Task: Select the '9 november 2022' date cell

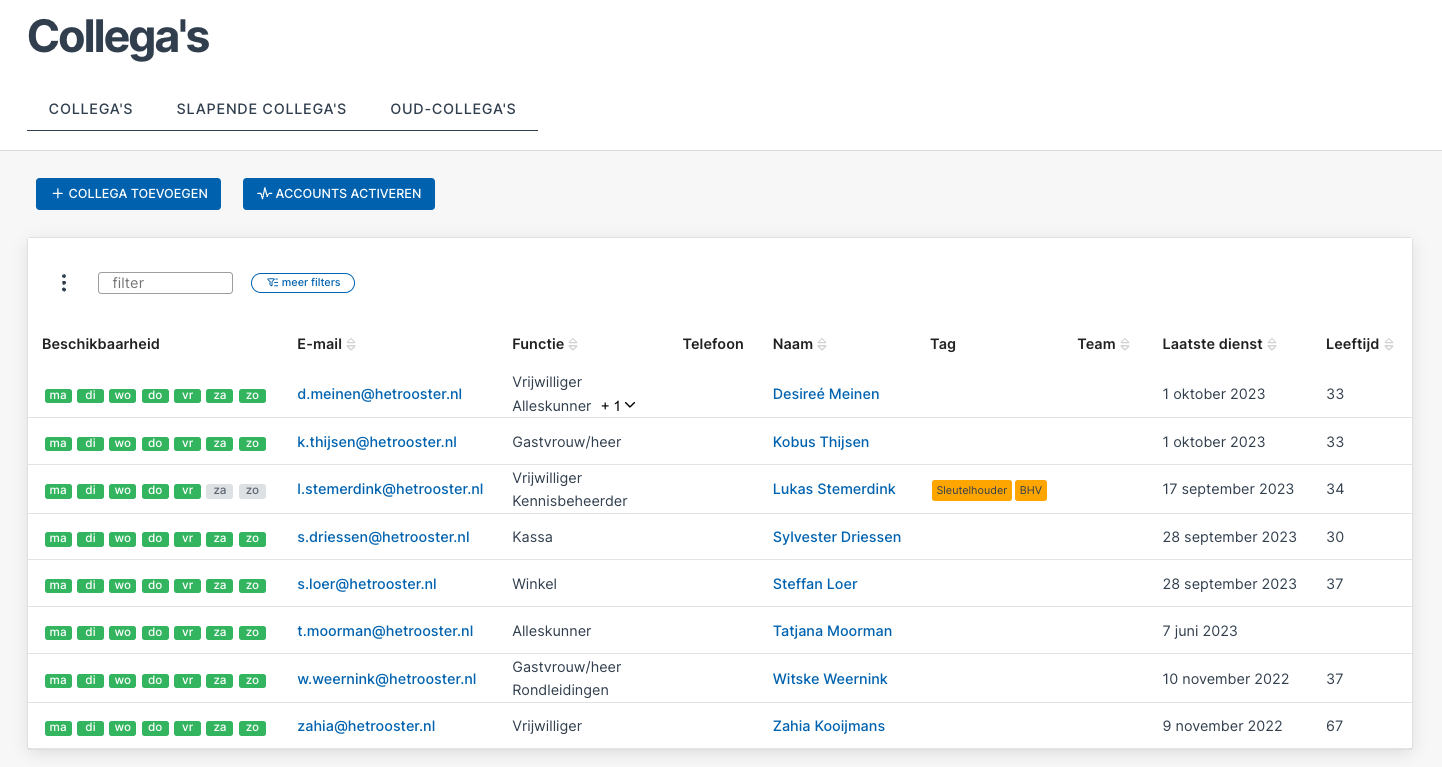Action: tap(1222, 726)
